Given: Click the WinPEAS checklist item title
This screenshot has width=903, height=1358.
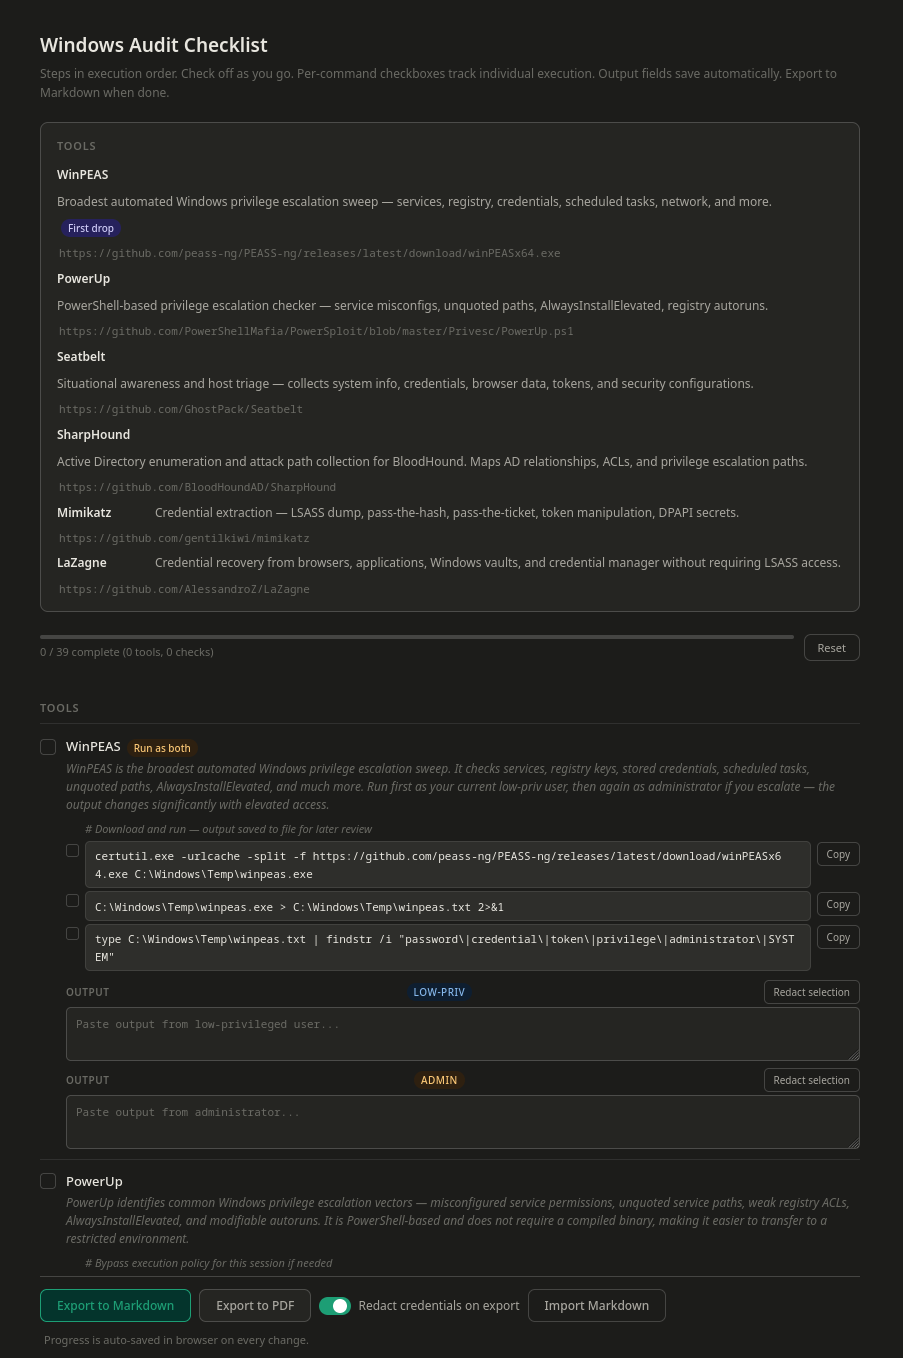Looking at the screenshot, I should pyautogui.click(x=93, y=747).
